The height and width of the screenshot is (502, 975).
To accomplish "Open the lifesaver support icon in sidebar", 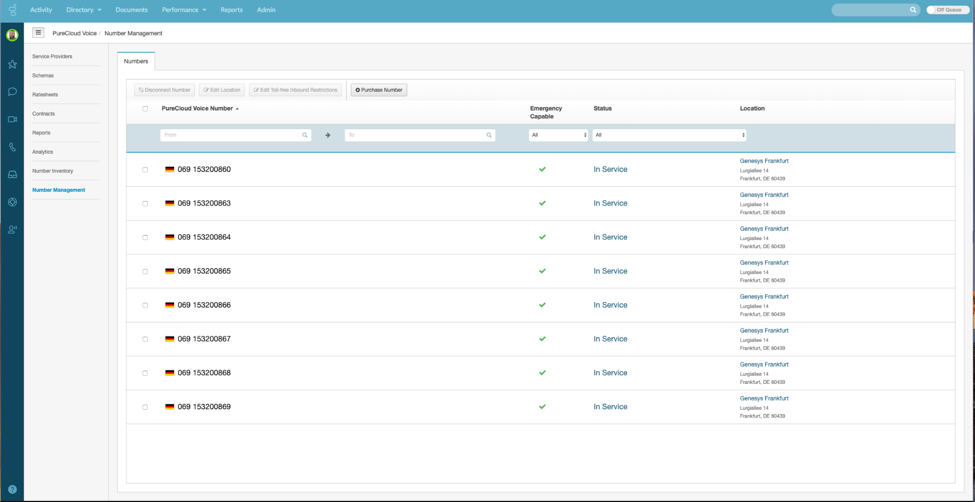I will pyautogui.click(x=12, y=202).
